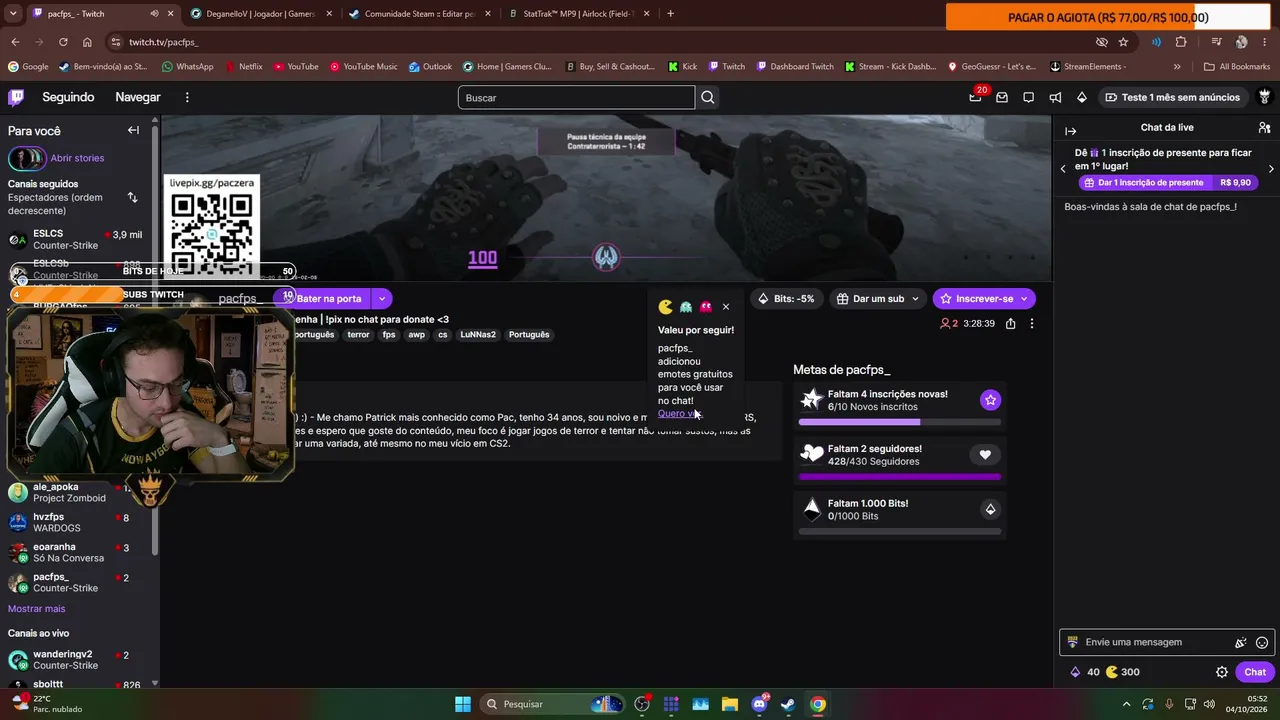Go to Seguindo tab

point(68,97)
